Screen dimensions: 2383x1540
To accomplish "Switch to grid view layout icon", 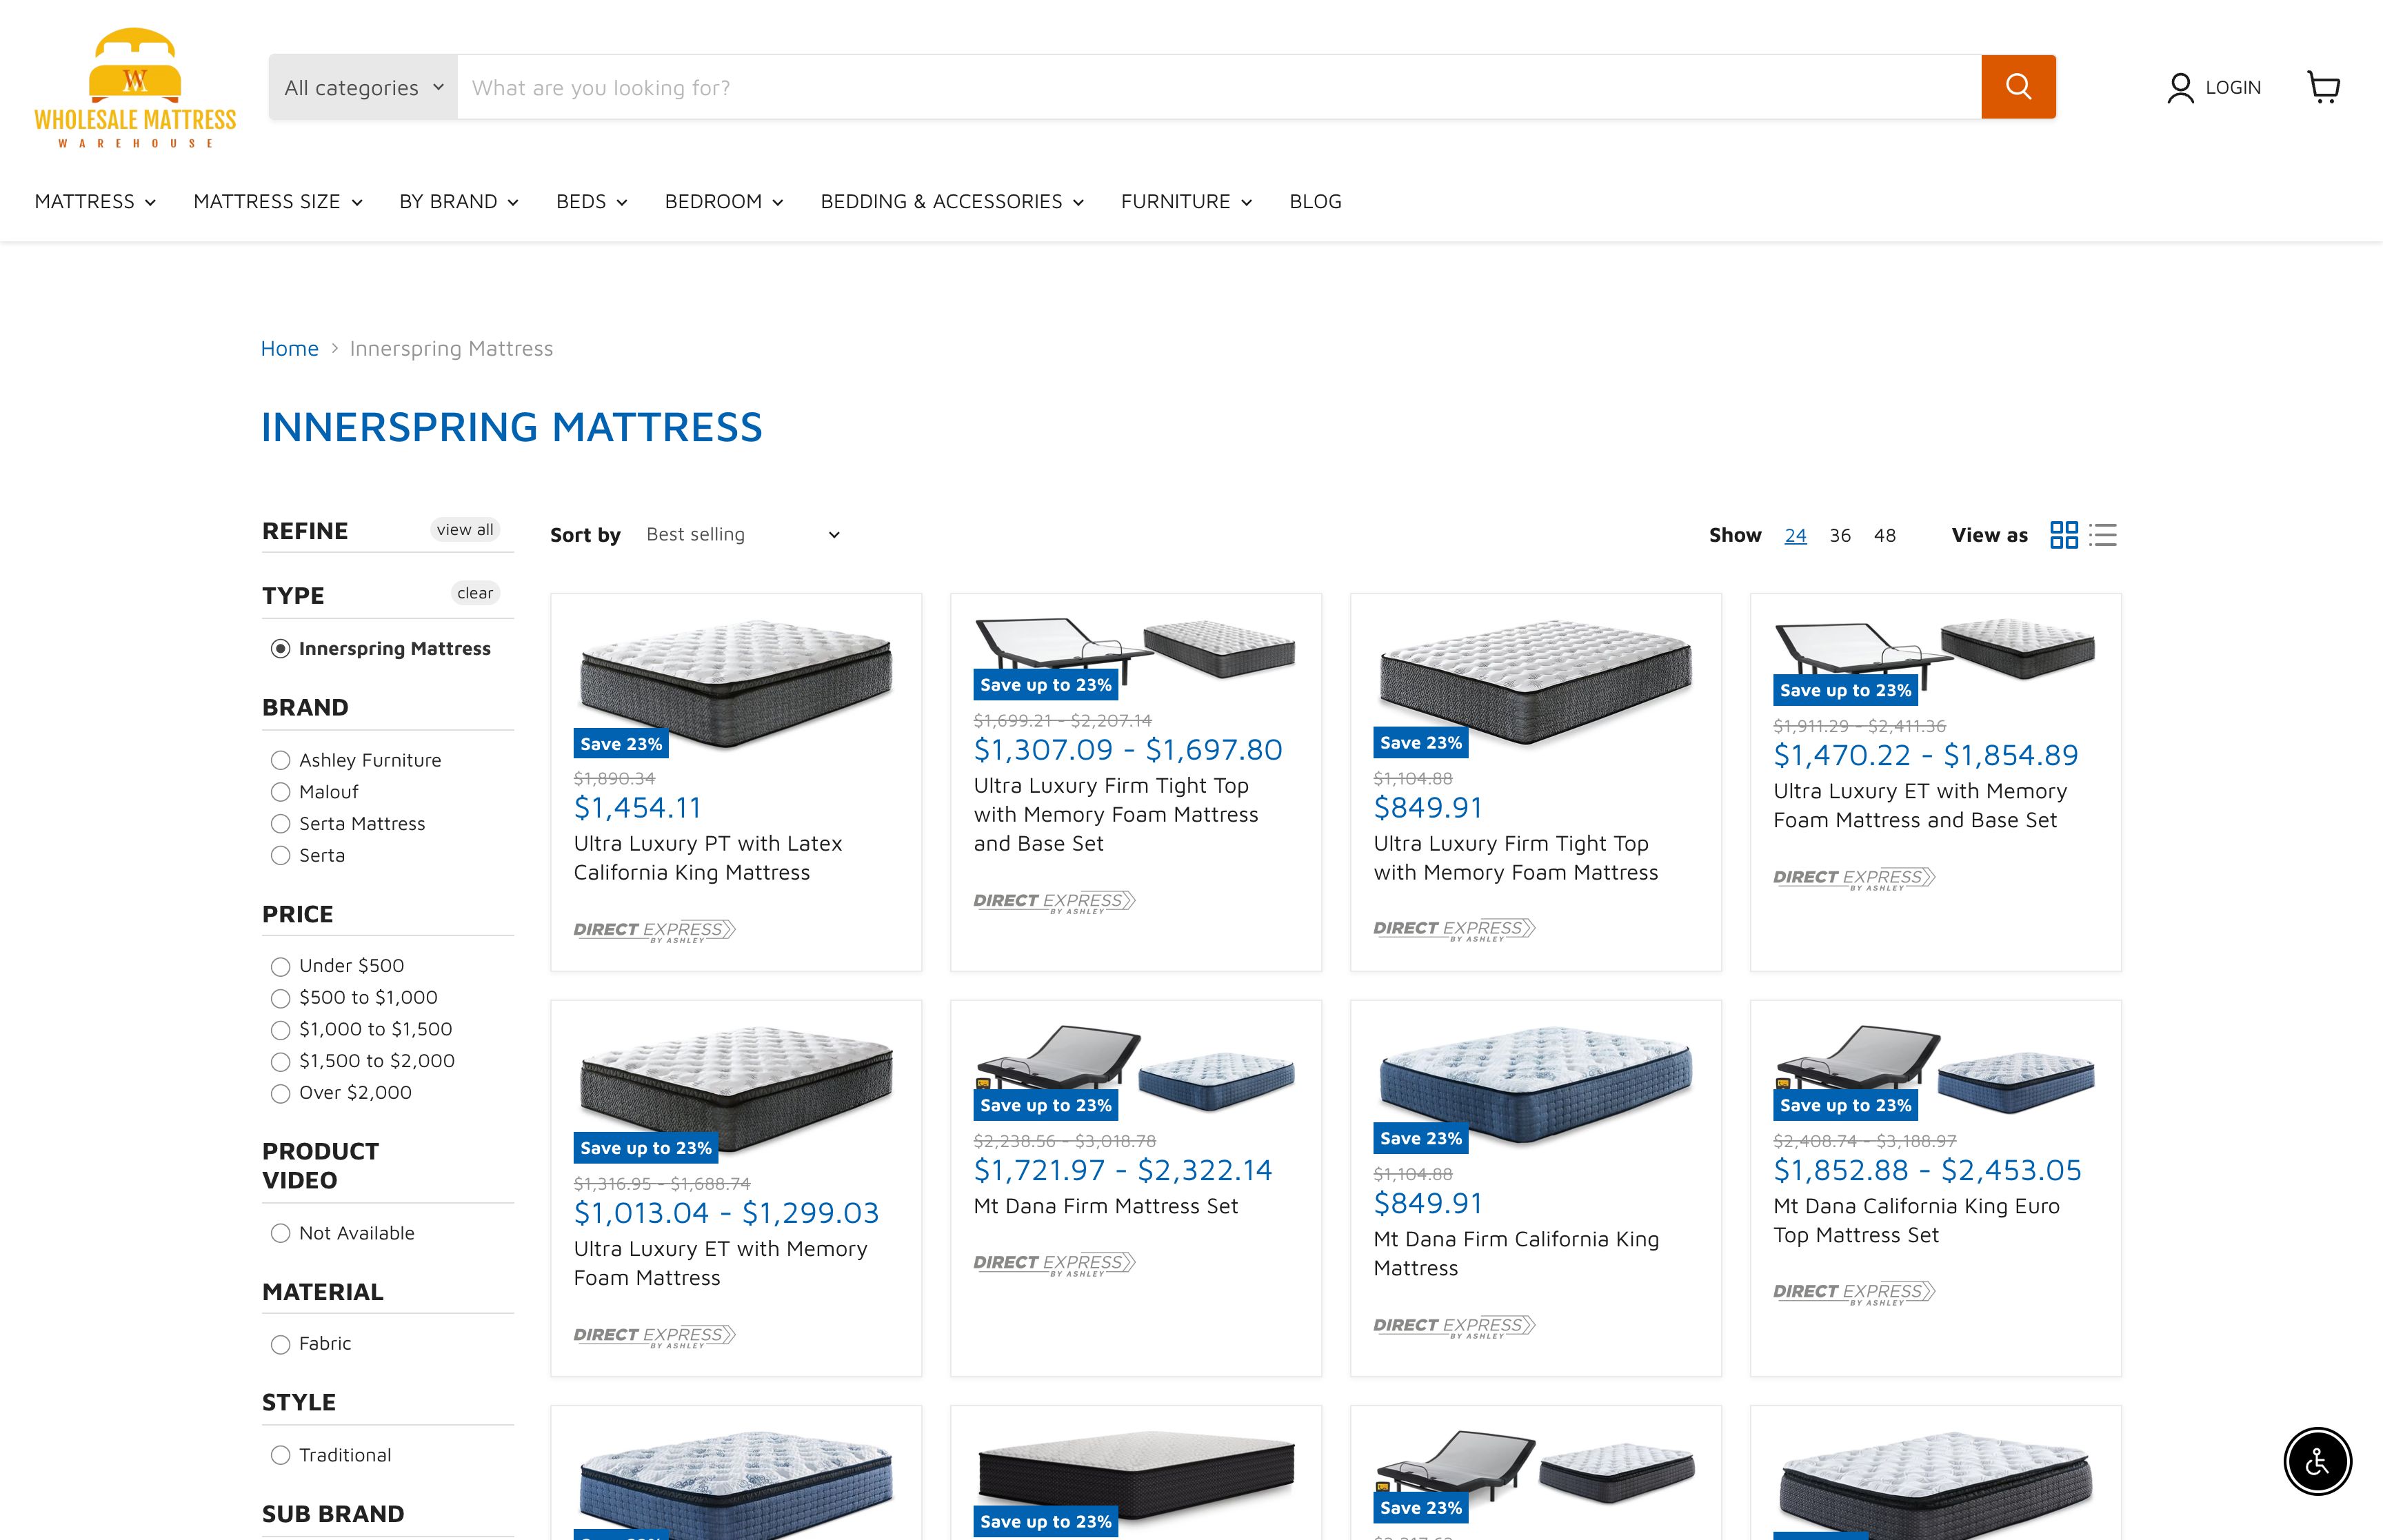I will (2064, 535).
